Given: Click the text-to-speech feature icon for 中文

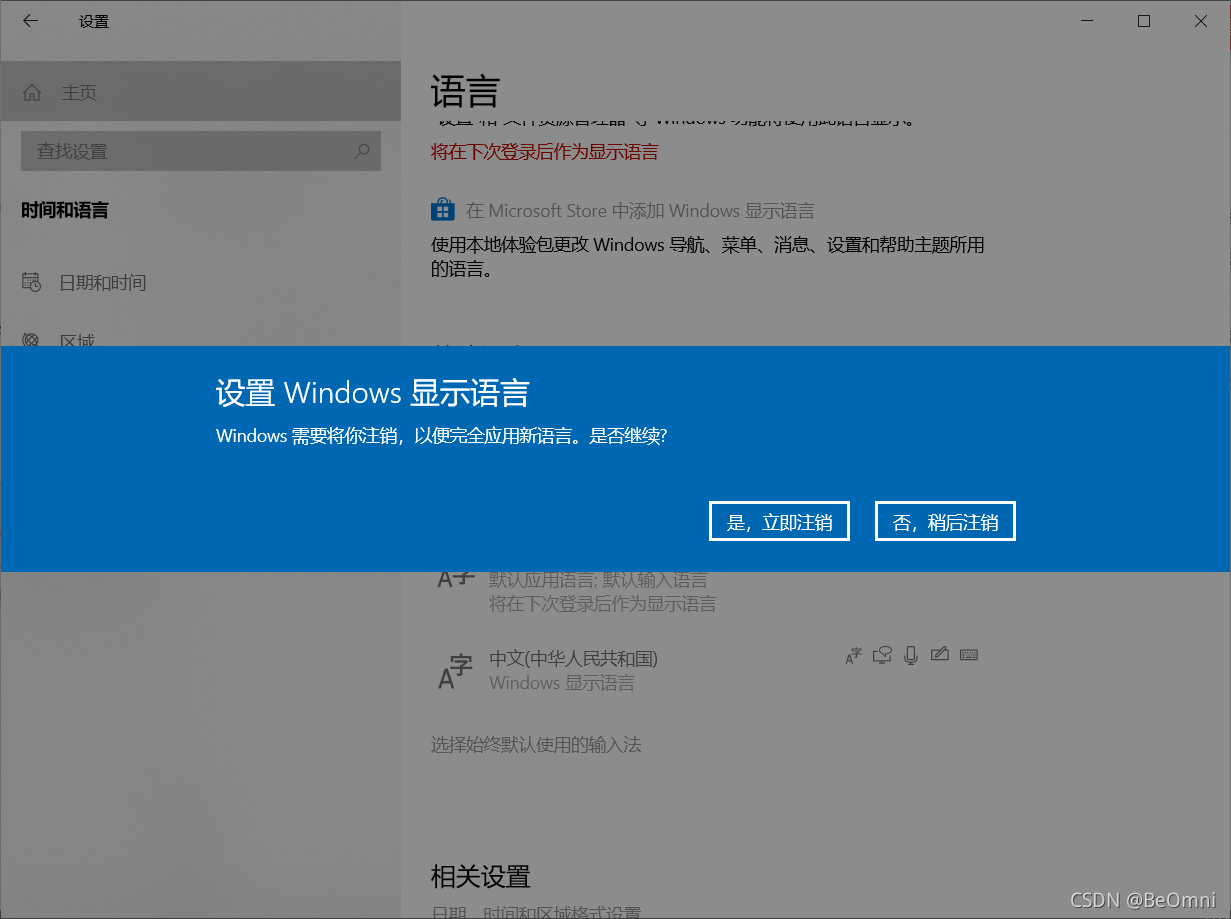Looking at the screenshot, I should pos(882,656).
